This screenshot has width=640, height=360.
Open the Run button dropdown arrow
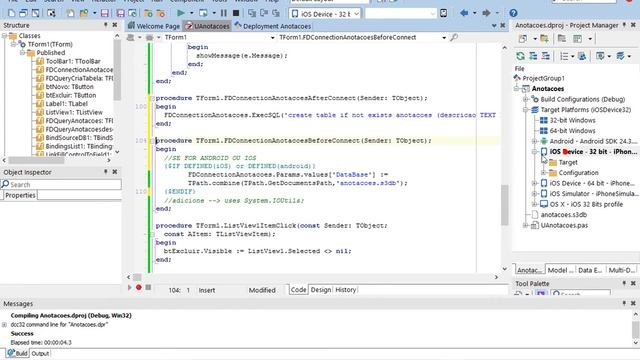pos(191,13)
